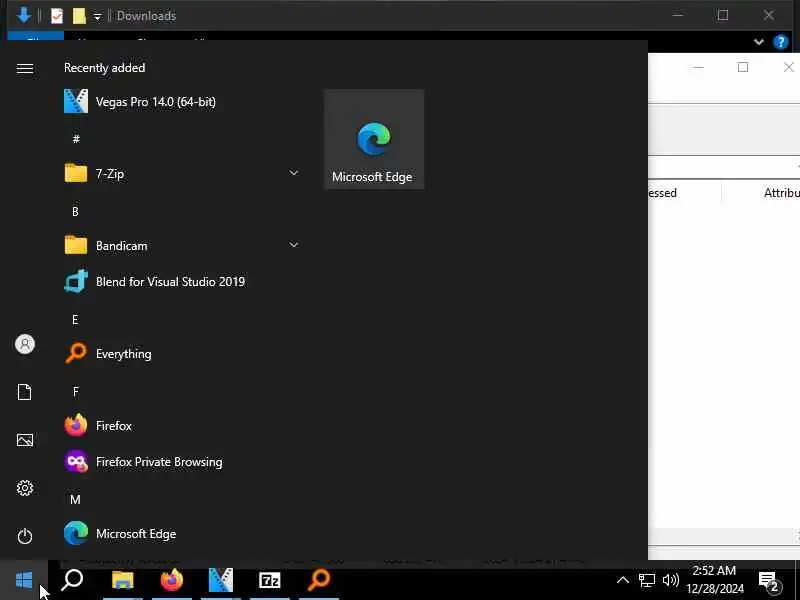The width and height of the screenshot is (800, 600).
Task: Open the clock showing 2:52 AM
Action: (714, 580)
